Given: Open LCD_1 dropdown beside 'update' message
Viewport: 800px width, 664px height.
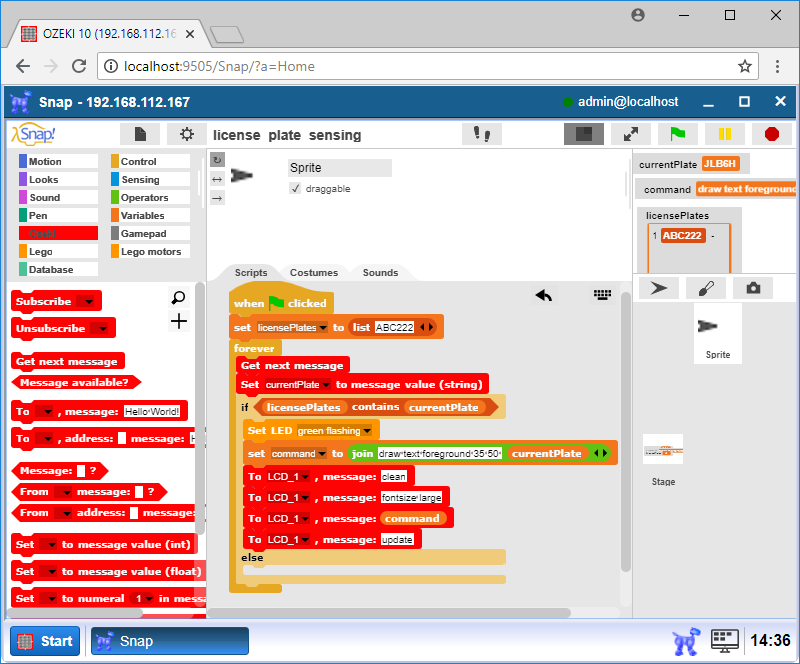Looking at the screenshot, I should pos(288,539).
